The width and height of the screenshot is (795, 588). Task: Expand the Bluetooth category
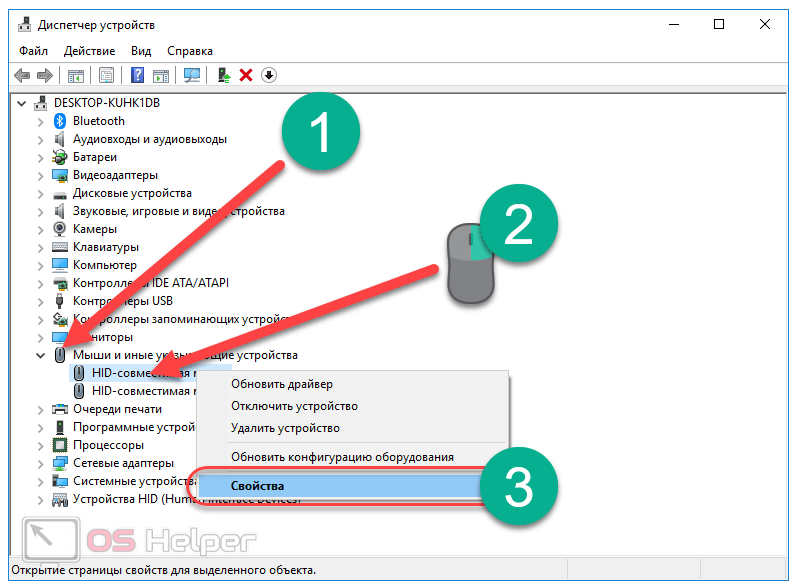pyautogui.click(x=40, y=121)
